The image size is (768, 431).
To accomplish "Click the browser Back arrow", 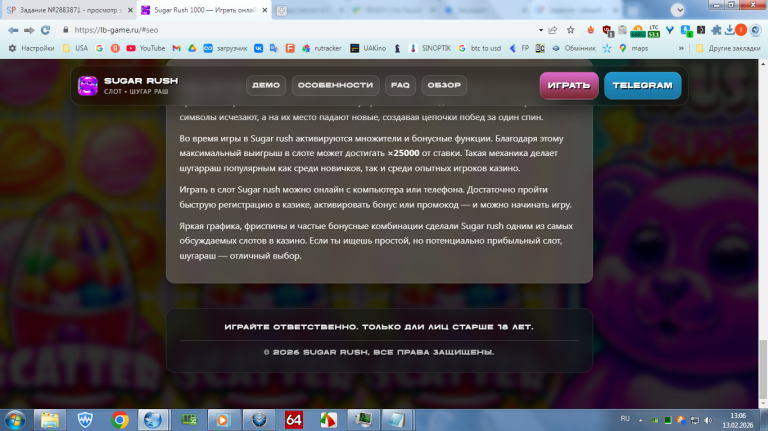I will click(13, 30).
